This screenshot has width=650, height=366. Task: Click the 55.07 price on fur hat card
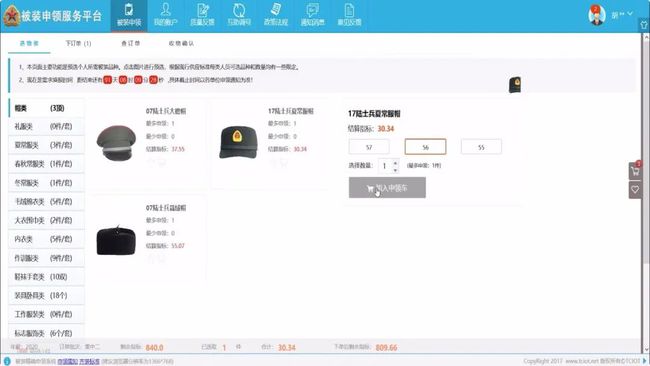(178, 246)
